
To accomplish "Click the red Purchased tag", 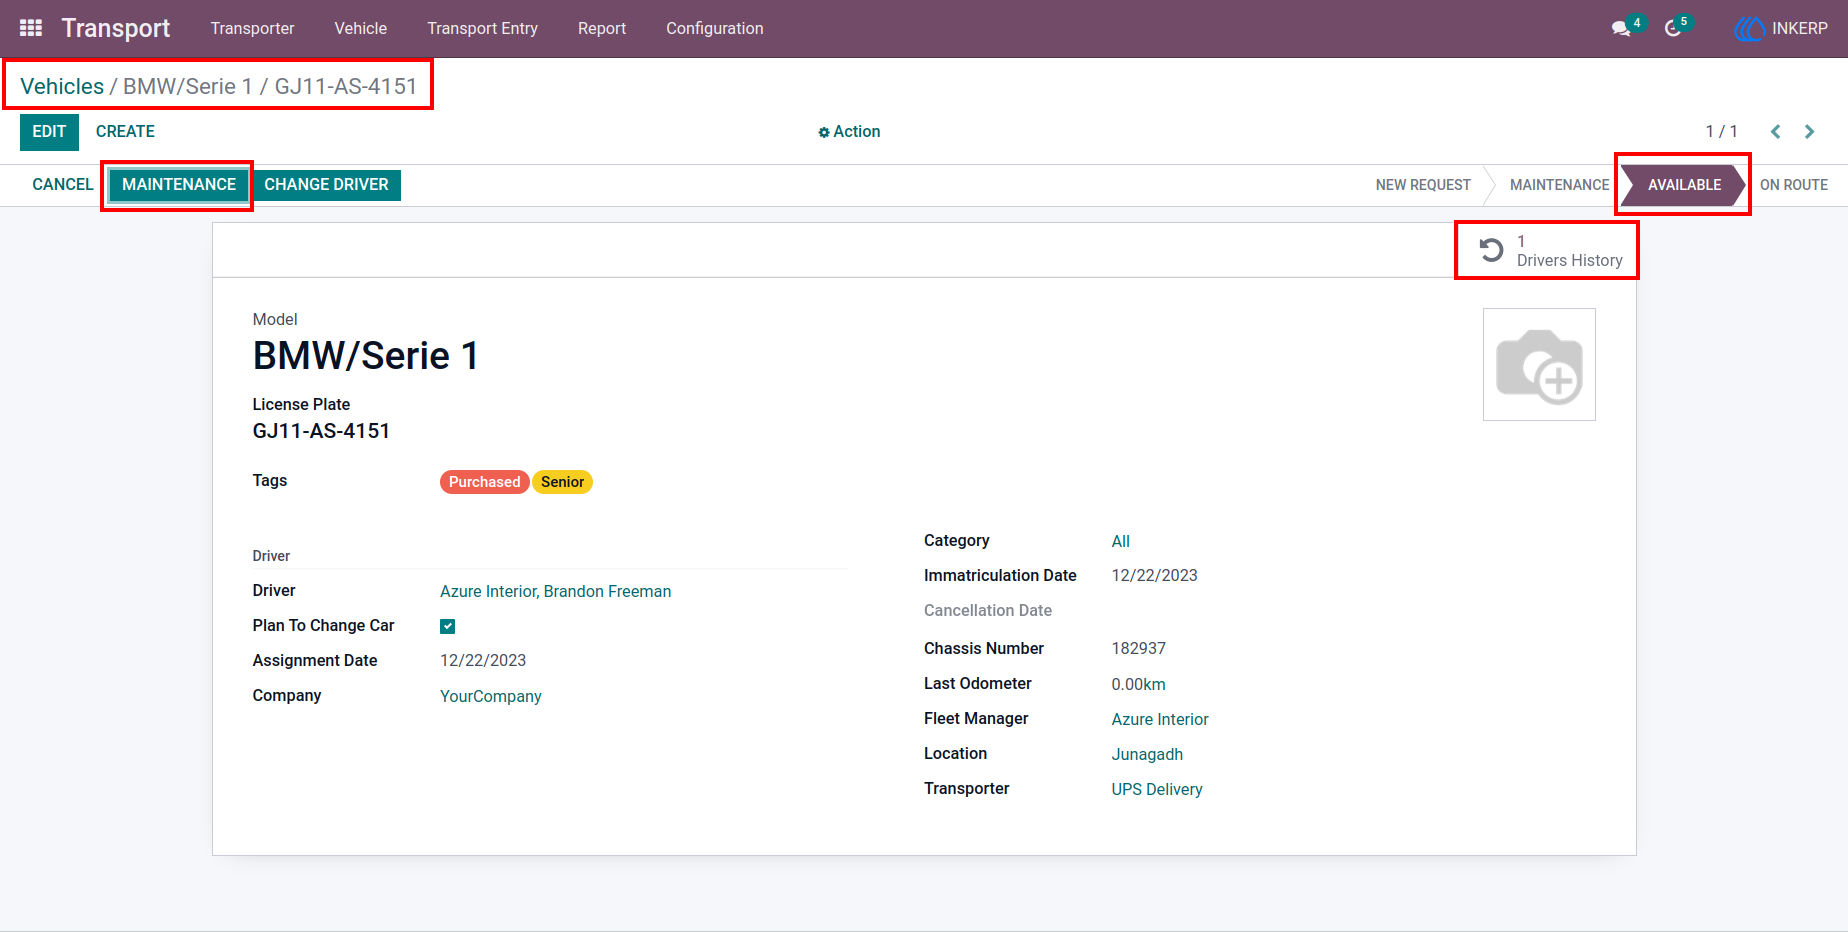I will [485, 482].
